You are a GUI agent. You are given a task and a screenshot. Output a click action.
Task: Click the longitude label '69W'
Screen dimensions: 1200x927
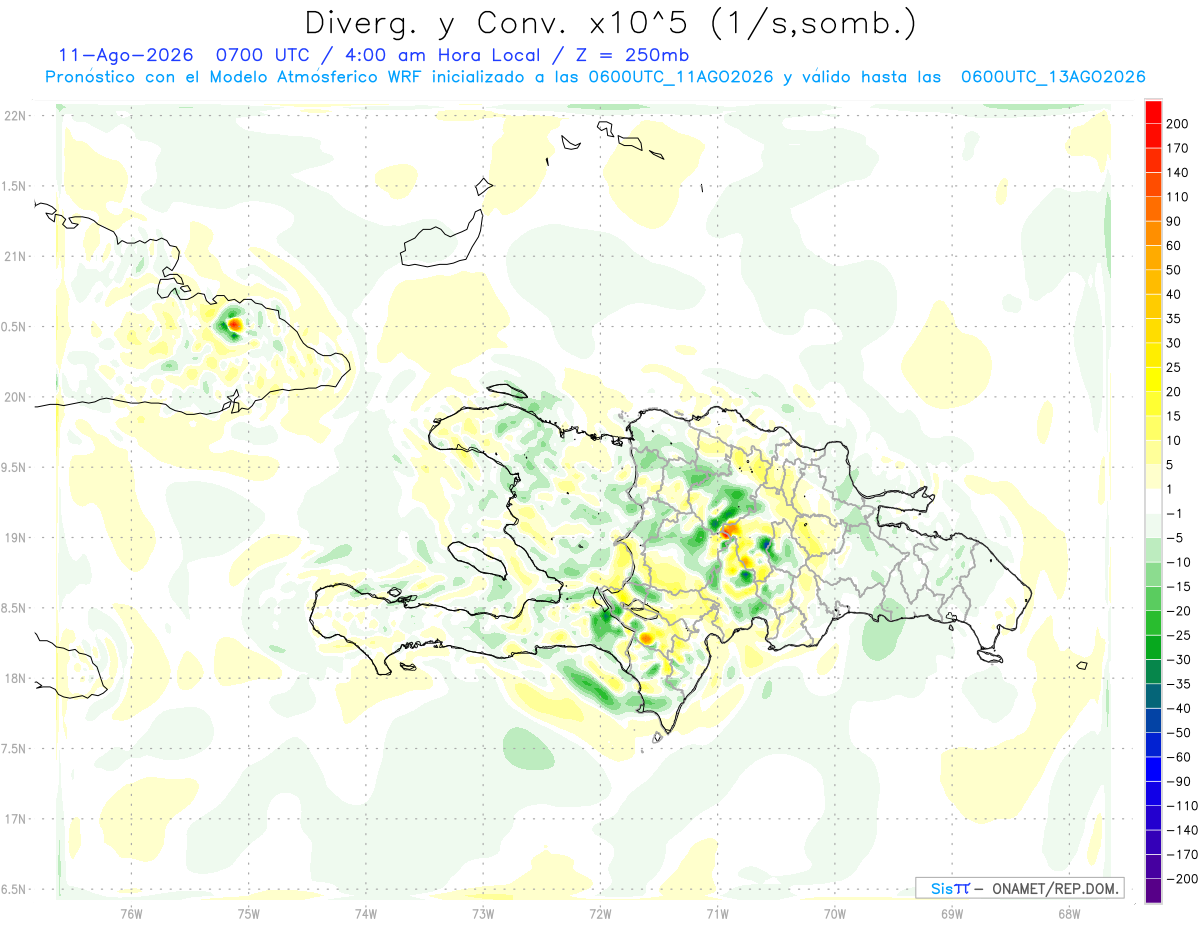pos(951,912)
